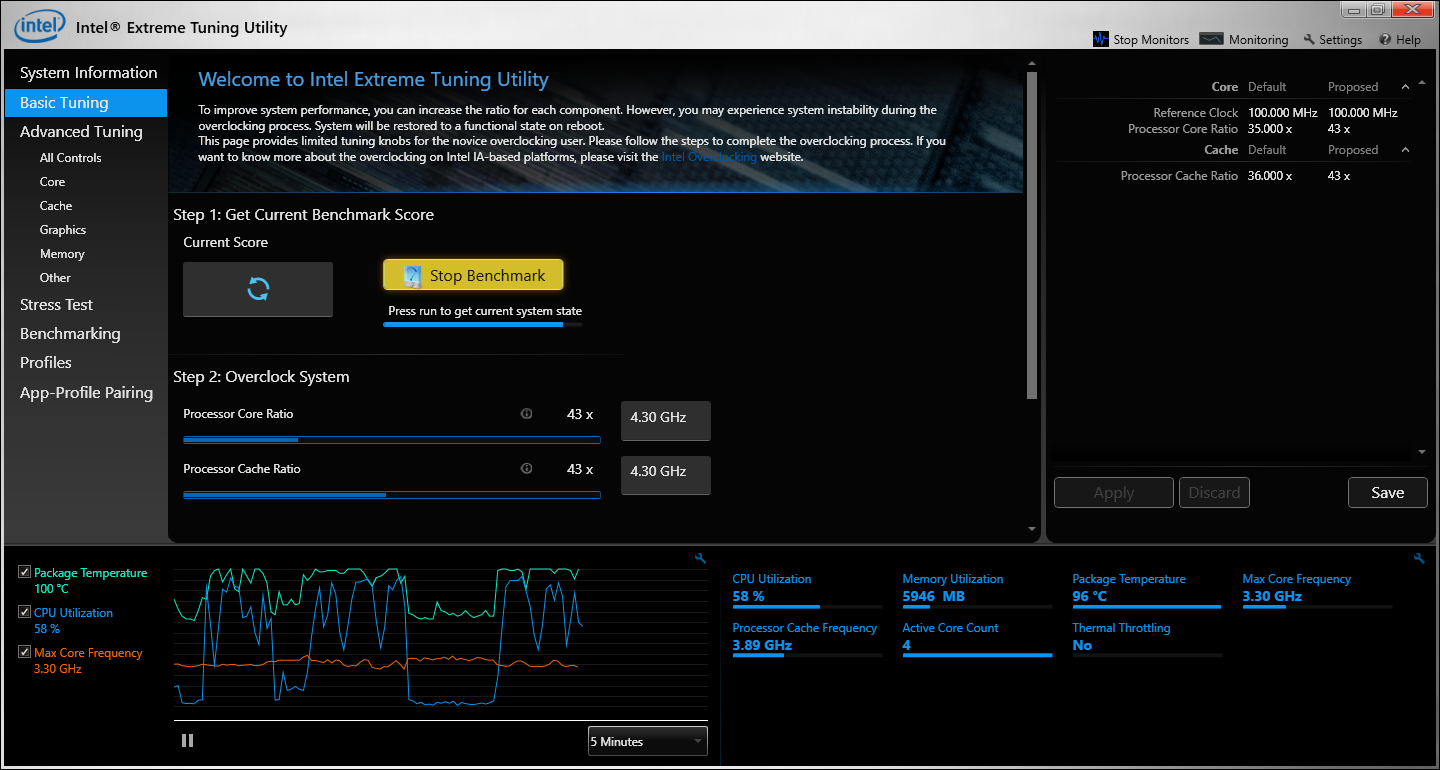Screen dimensions: 1440x770
Task: Click the info icon beside Processor Cache Ratio
Action: [526, 468]
